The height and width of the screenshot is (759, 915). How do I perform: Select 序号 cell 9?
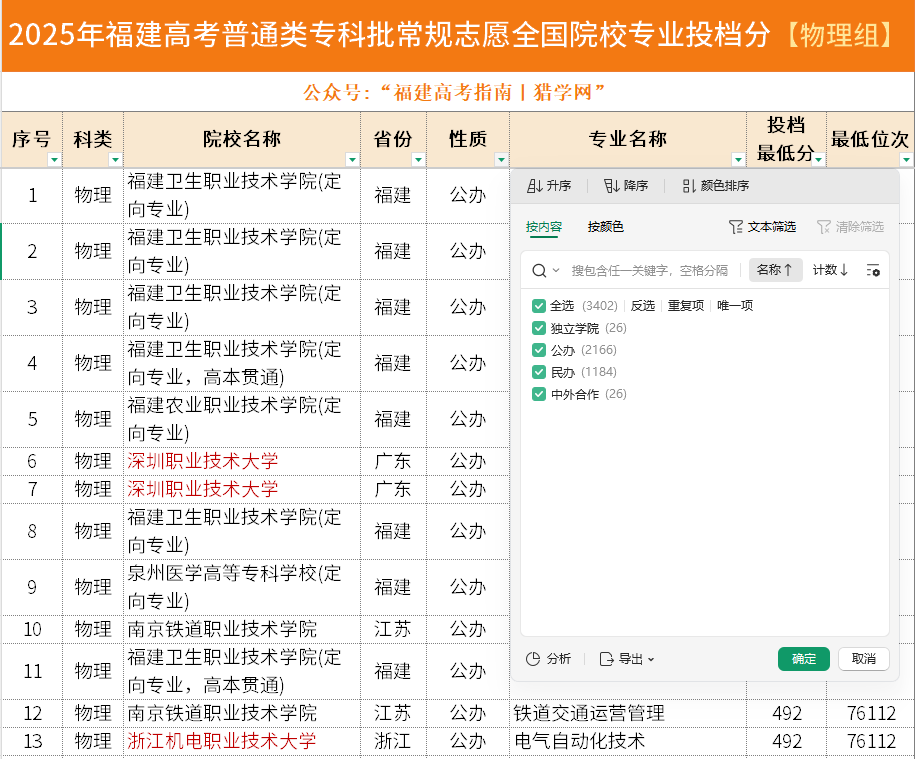click(x=32, y=587)
